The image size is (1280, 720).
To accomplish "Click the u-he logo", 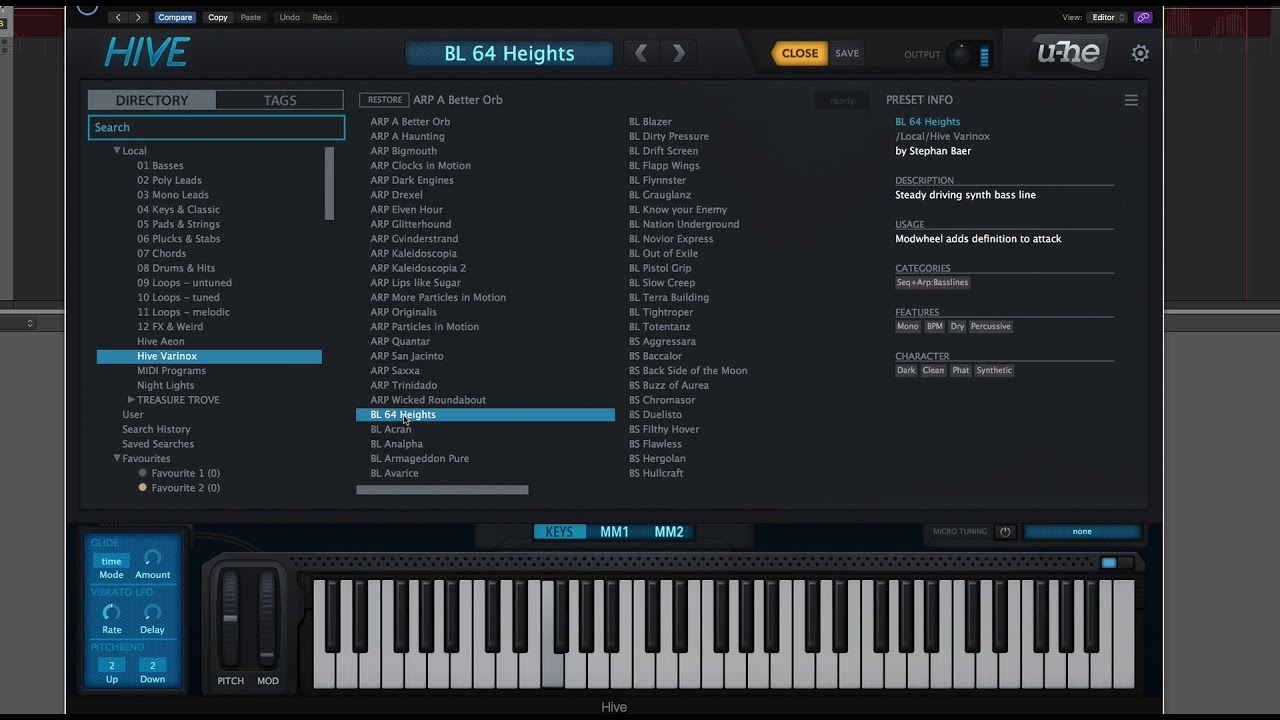I will click(x=1068, y=52).
